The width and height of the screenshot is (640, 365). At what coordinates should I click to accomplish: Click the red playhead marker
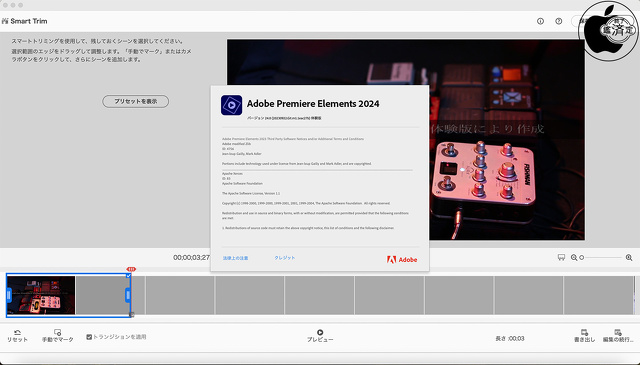(131, 269)
